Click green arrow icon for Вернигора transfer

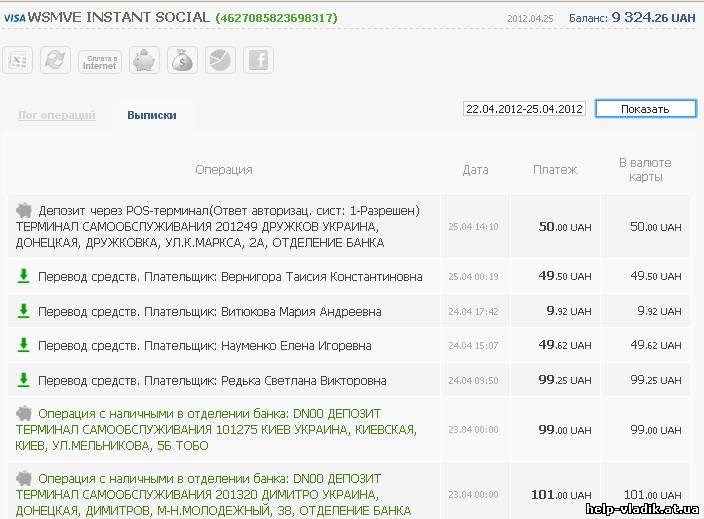[23, 277]
